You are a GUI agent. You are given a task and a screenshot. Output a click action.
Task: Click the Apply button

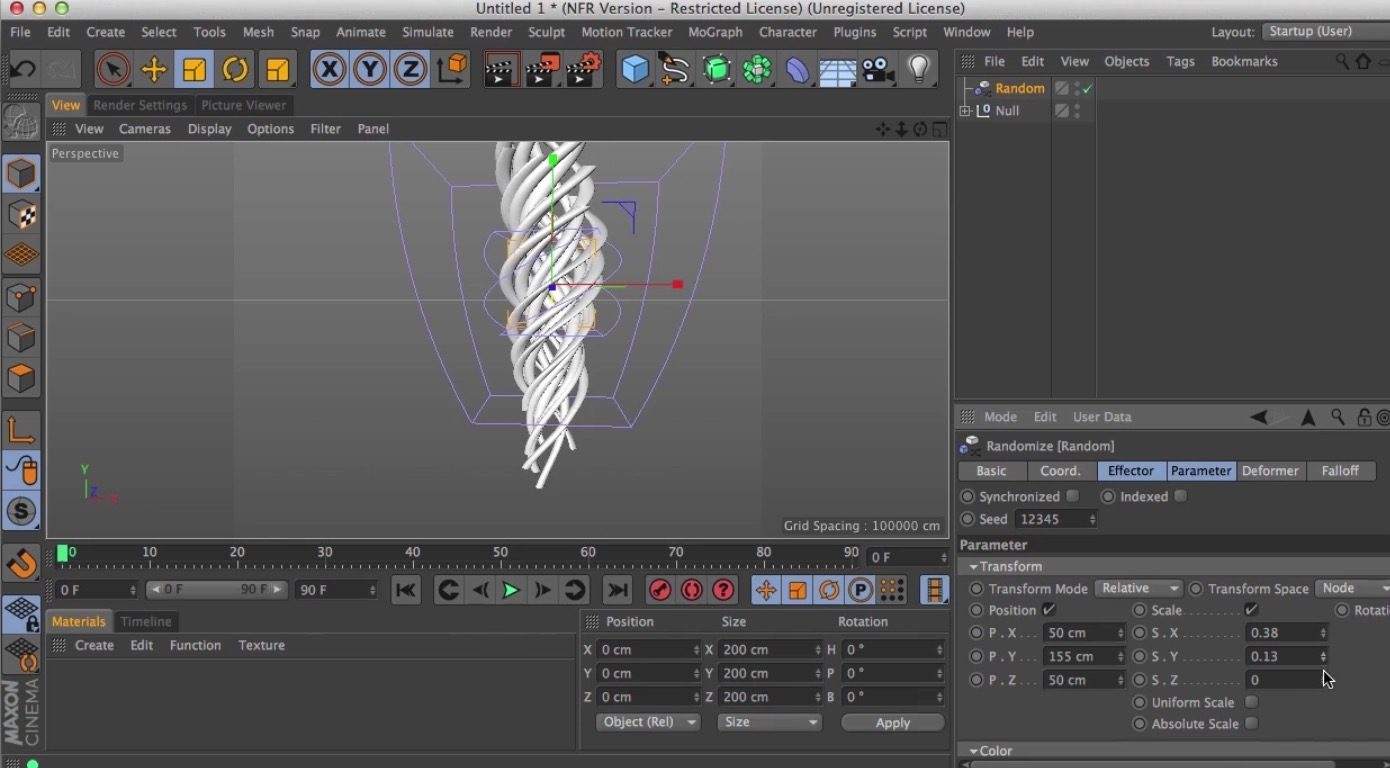pos(893,722)
